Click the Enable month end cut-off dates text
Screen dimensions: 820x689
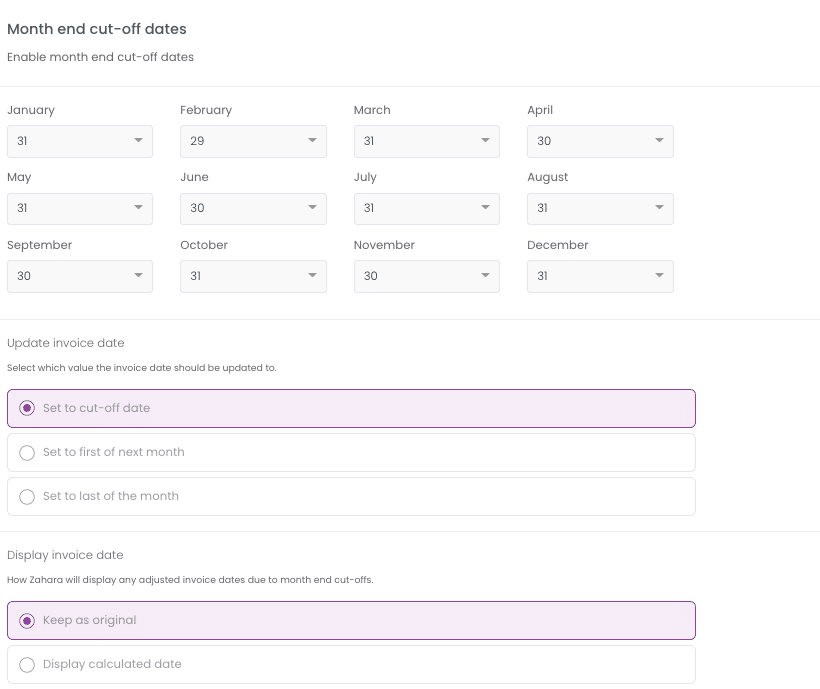point(100,57)
